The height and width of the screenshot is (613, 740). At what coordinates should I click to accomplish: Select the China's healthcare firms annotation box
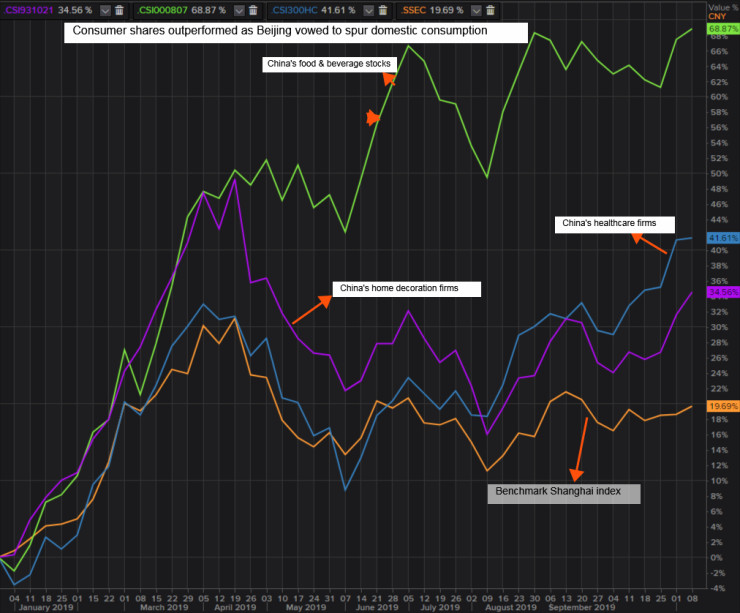click(614, 224)
